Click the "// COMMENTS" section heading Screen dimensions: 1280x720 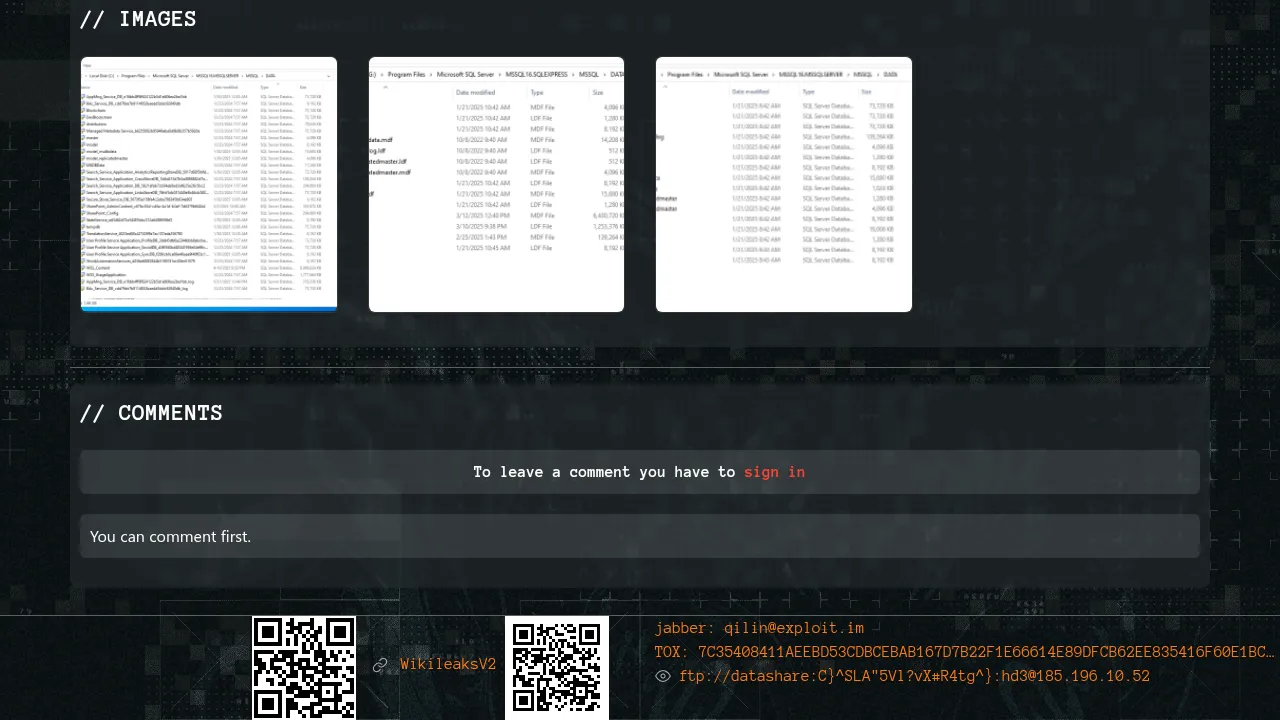tap(151, 413)
